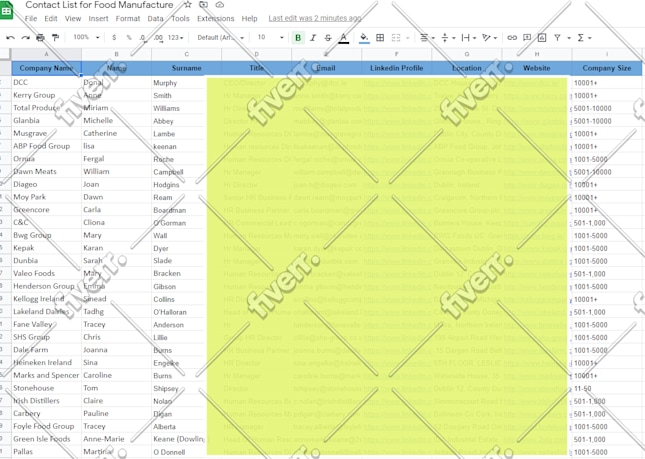Select the Website header cell

pos(537,68)
